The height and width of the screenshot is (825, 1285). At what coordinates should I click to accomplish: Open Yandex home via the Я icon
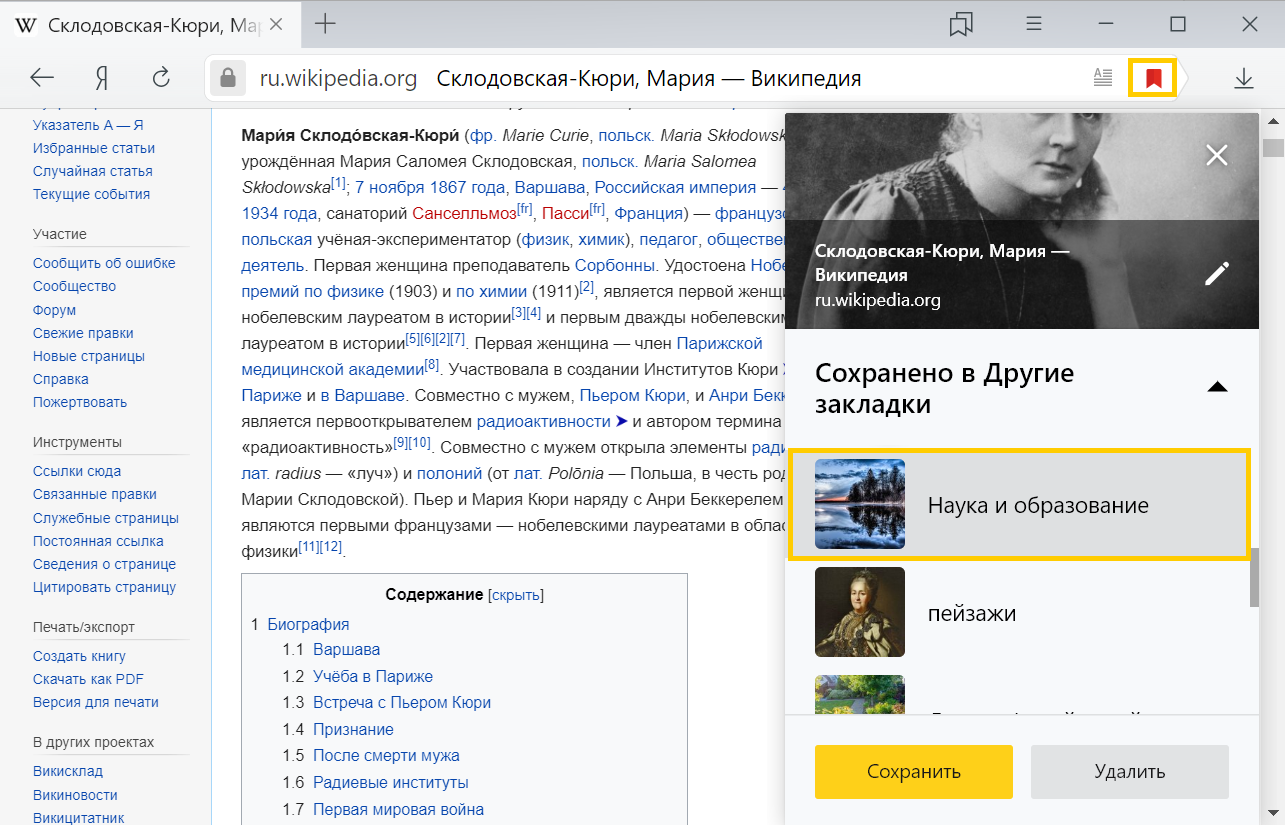pos(101,78)
